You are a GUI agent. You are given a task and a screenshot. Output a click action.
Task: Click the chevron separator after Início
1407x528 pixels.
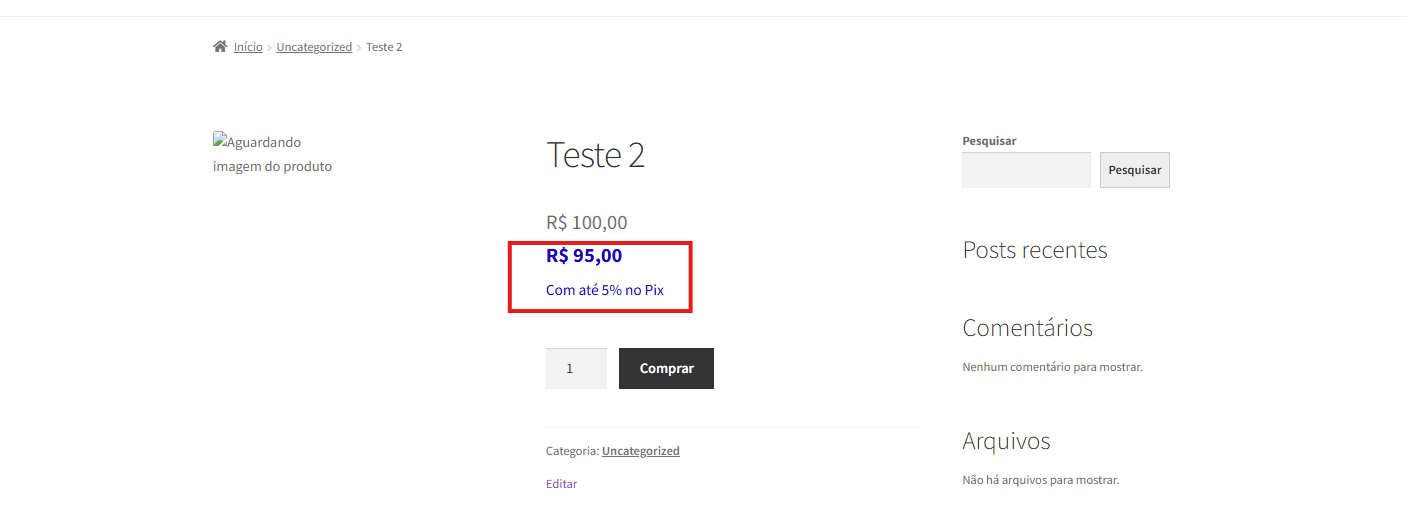(x=270, y=47)
